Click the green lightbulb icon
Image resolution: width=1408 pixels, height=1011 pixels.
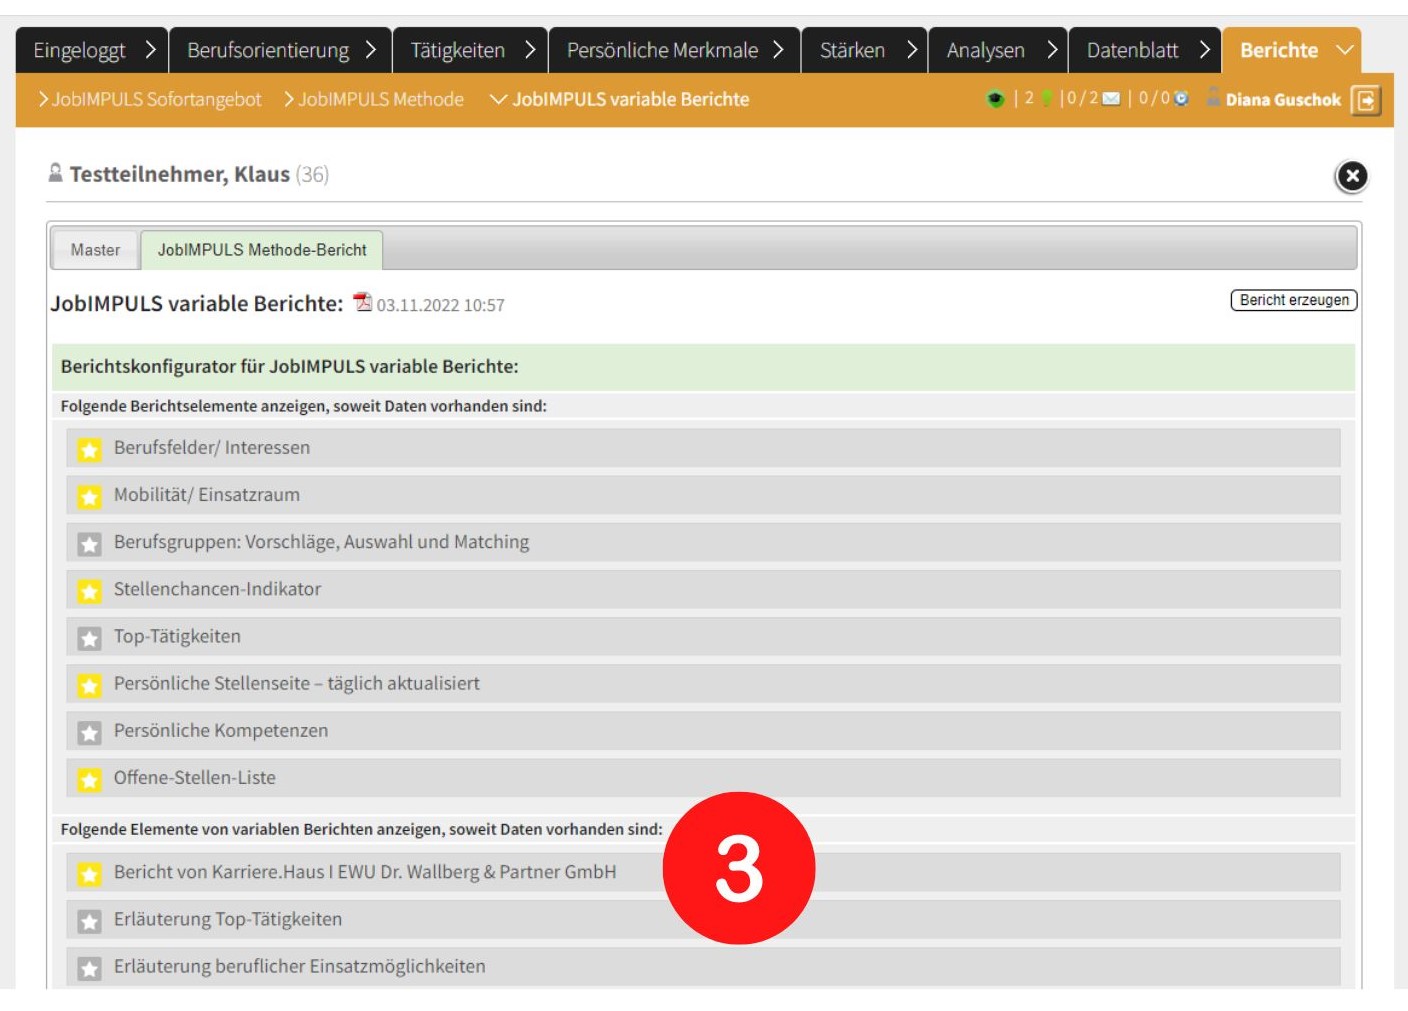click(x=1046, y=99)
